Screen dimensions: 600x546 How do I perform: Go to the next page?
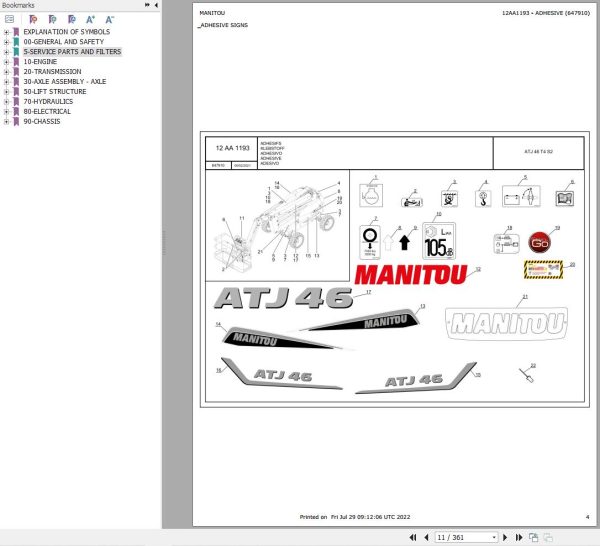point(505,537)
